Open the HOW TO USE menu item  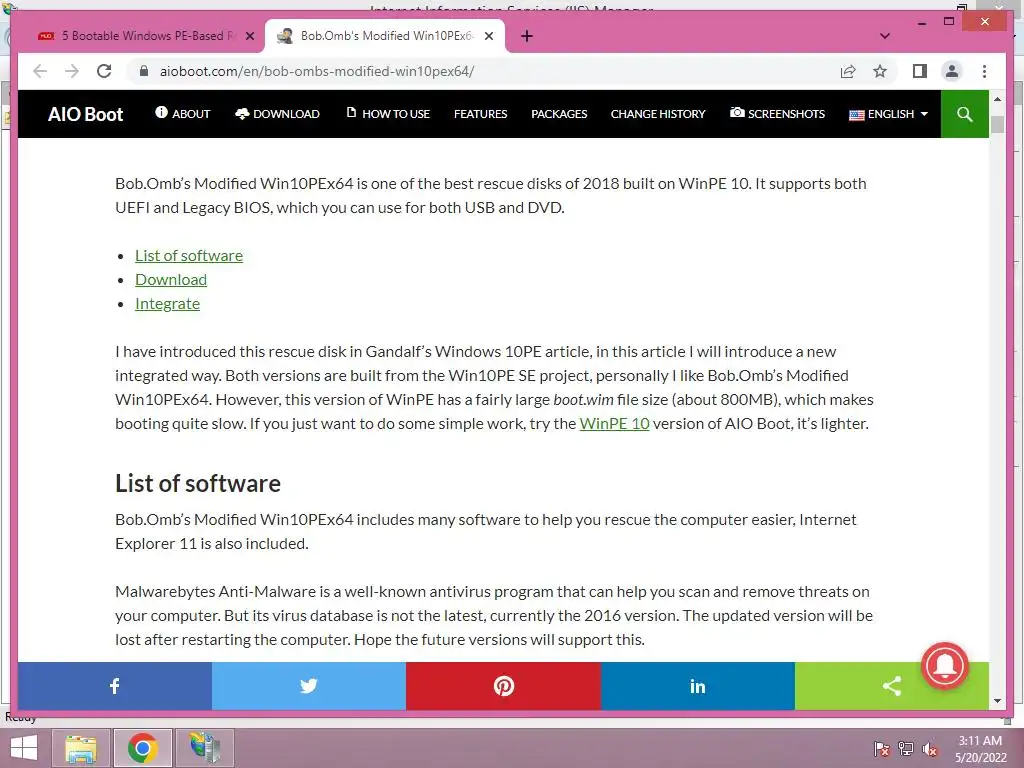388,114
